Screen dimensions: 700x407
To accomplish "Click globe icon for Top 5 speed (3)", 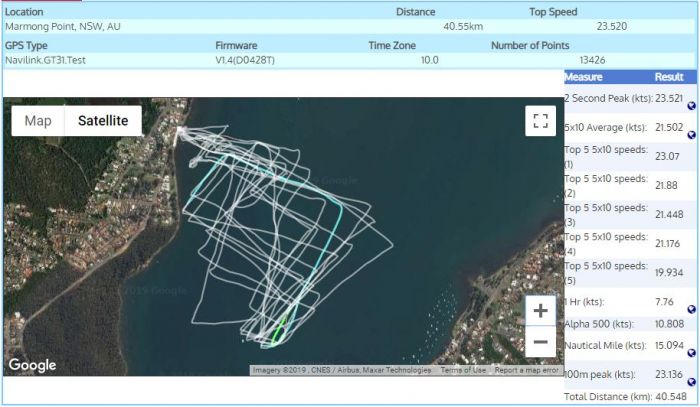I will (691, 221).
